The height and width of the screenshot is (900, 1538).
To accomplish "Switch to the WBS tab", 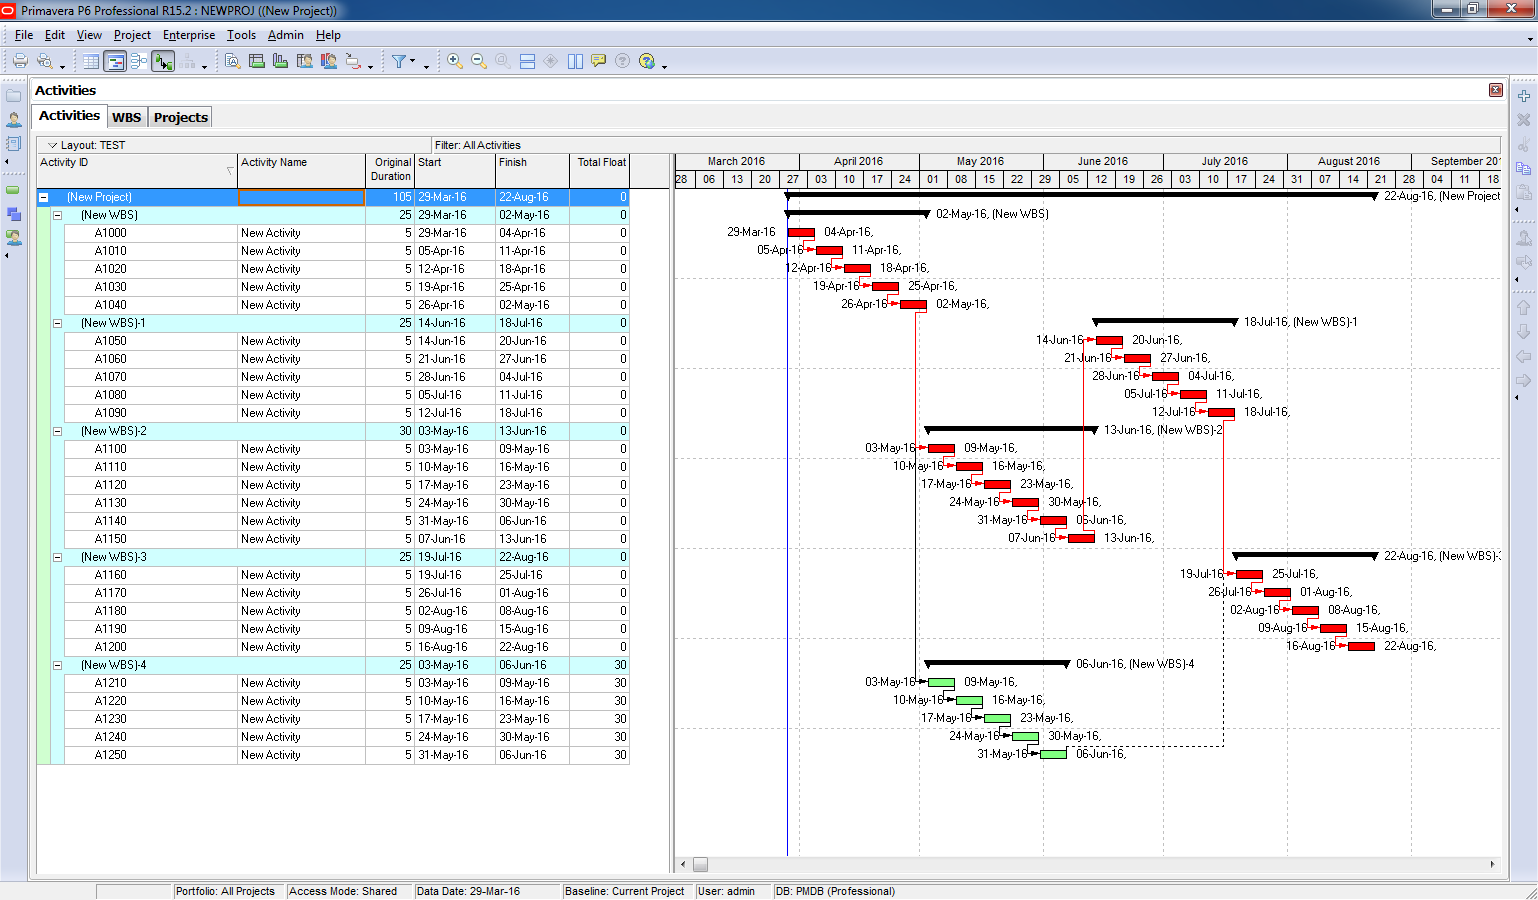I will coord(126,117).
